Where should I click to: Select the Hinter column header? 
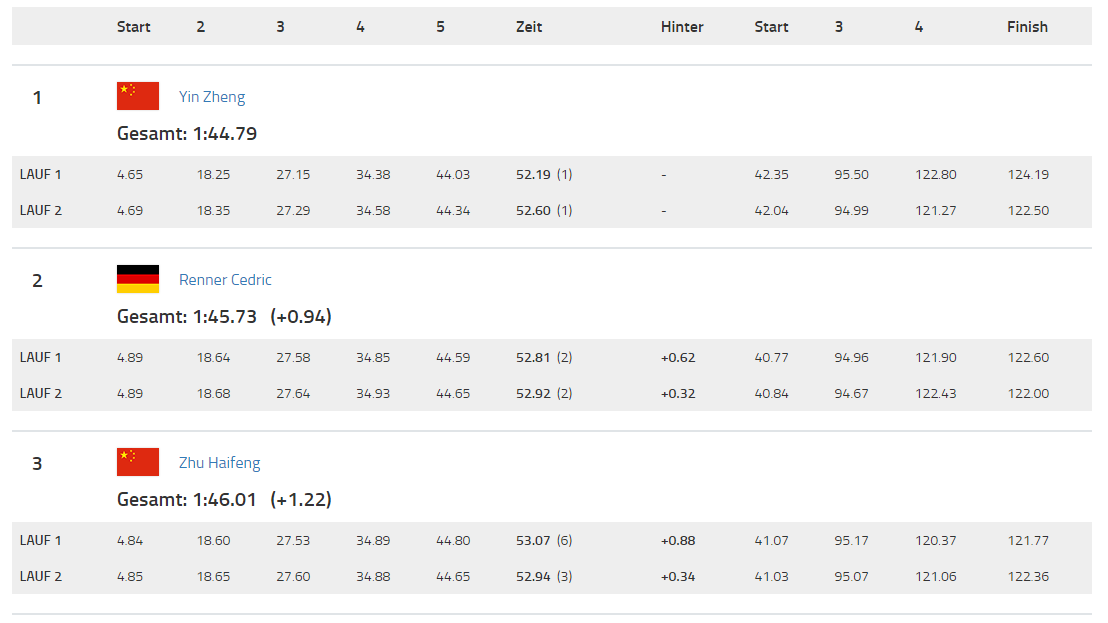point(682,27)
